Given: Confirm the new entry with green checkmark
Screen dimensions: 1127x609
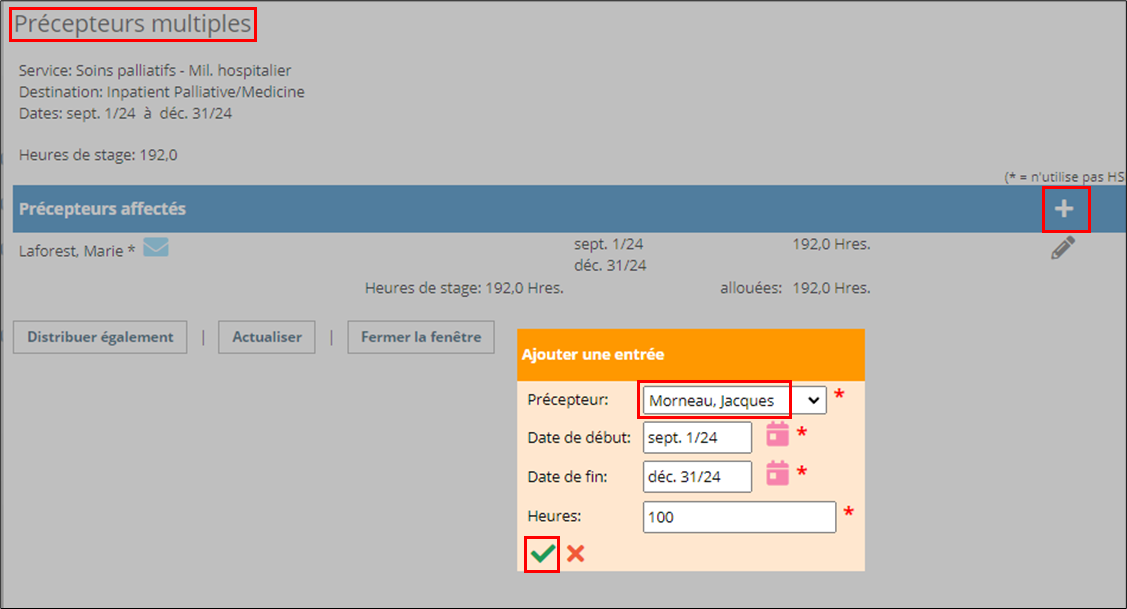Looking at the screenshot, I should [x=543, y=554].
